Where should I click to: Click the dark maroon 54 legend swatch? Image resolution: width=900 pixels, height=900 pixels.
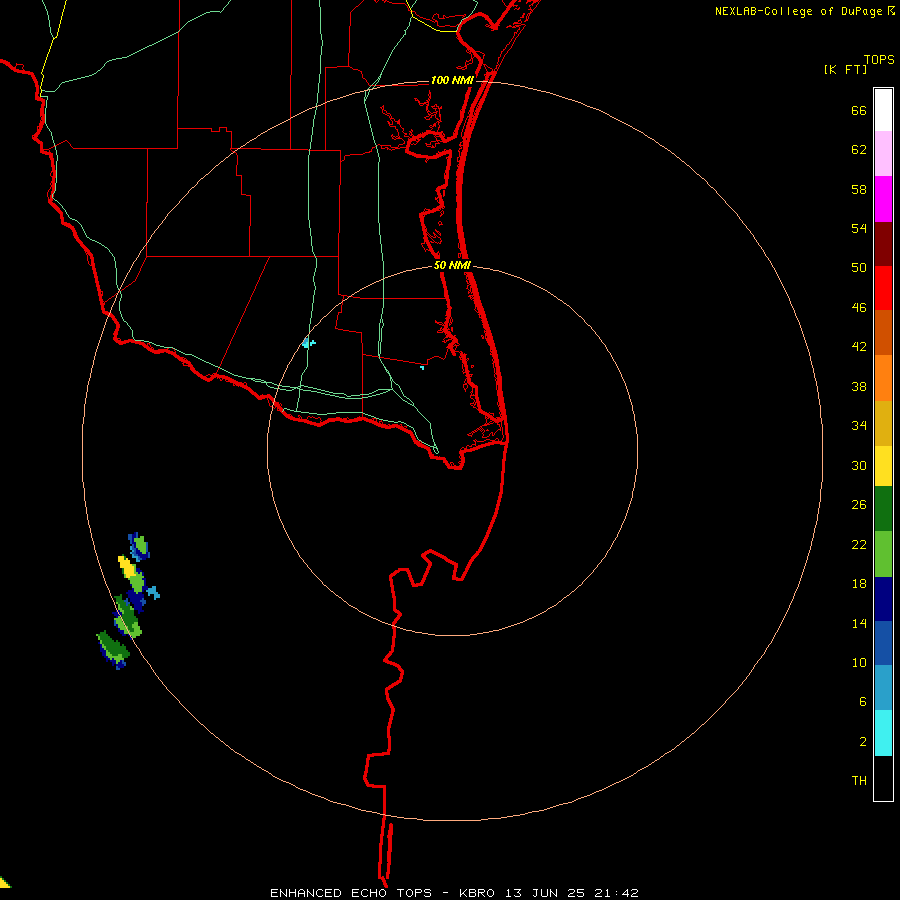883,244
